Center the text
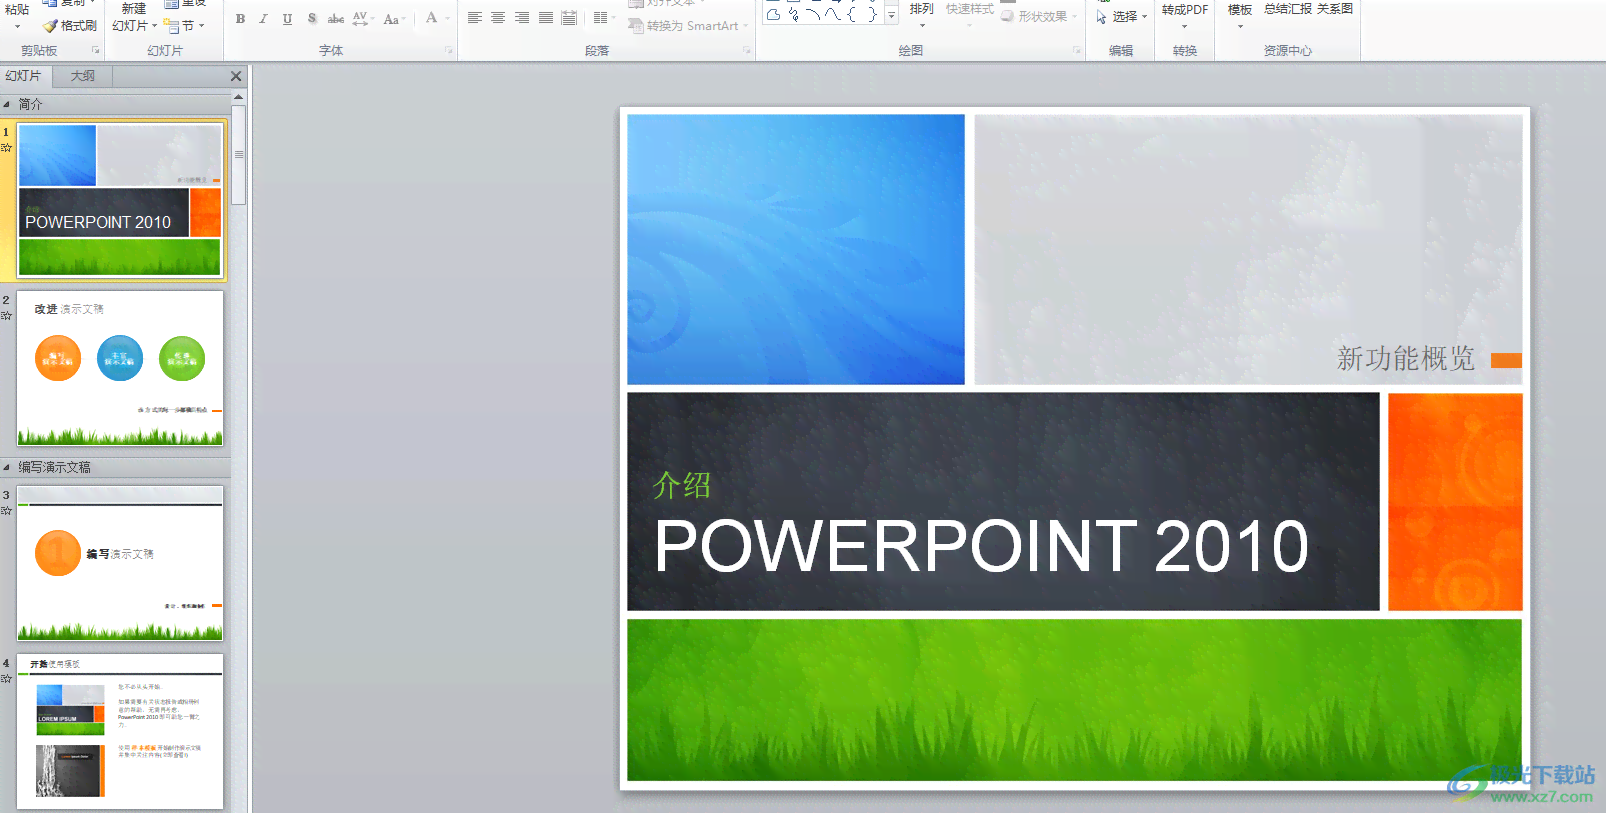Viewport: 1606px width, 813px height. pos(498,18)
